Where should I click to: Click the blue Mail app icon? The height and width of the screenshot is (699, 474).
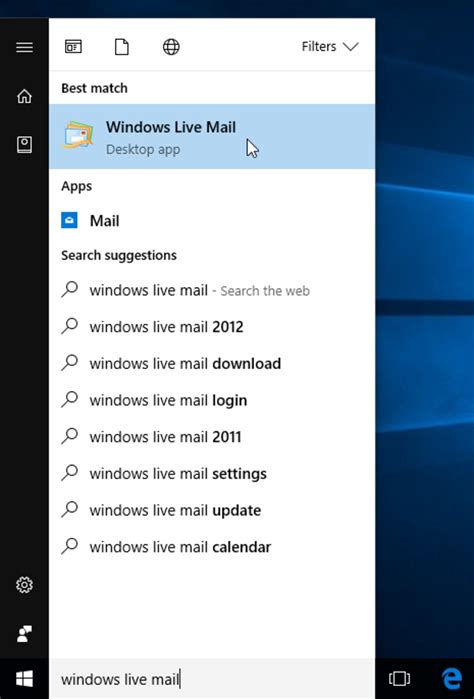(x=69, y=220)
